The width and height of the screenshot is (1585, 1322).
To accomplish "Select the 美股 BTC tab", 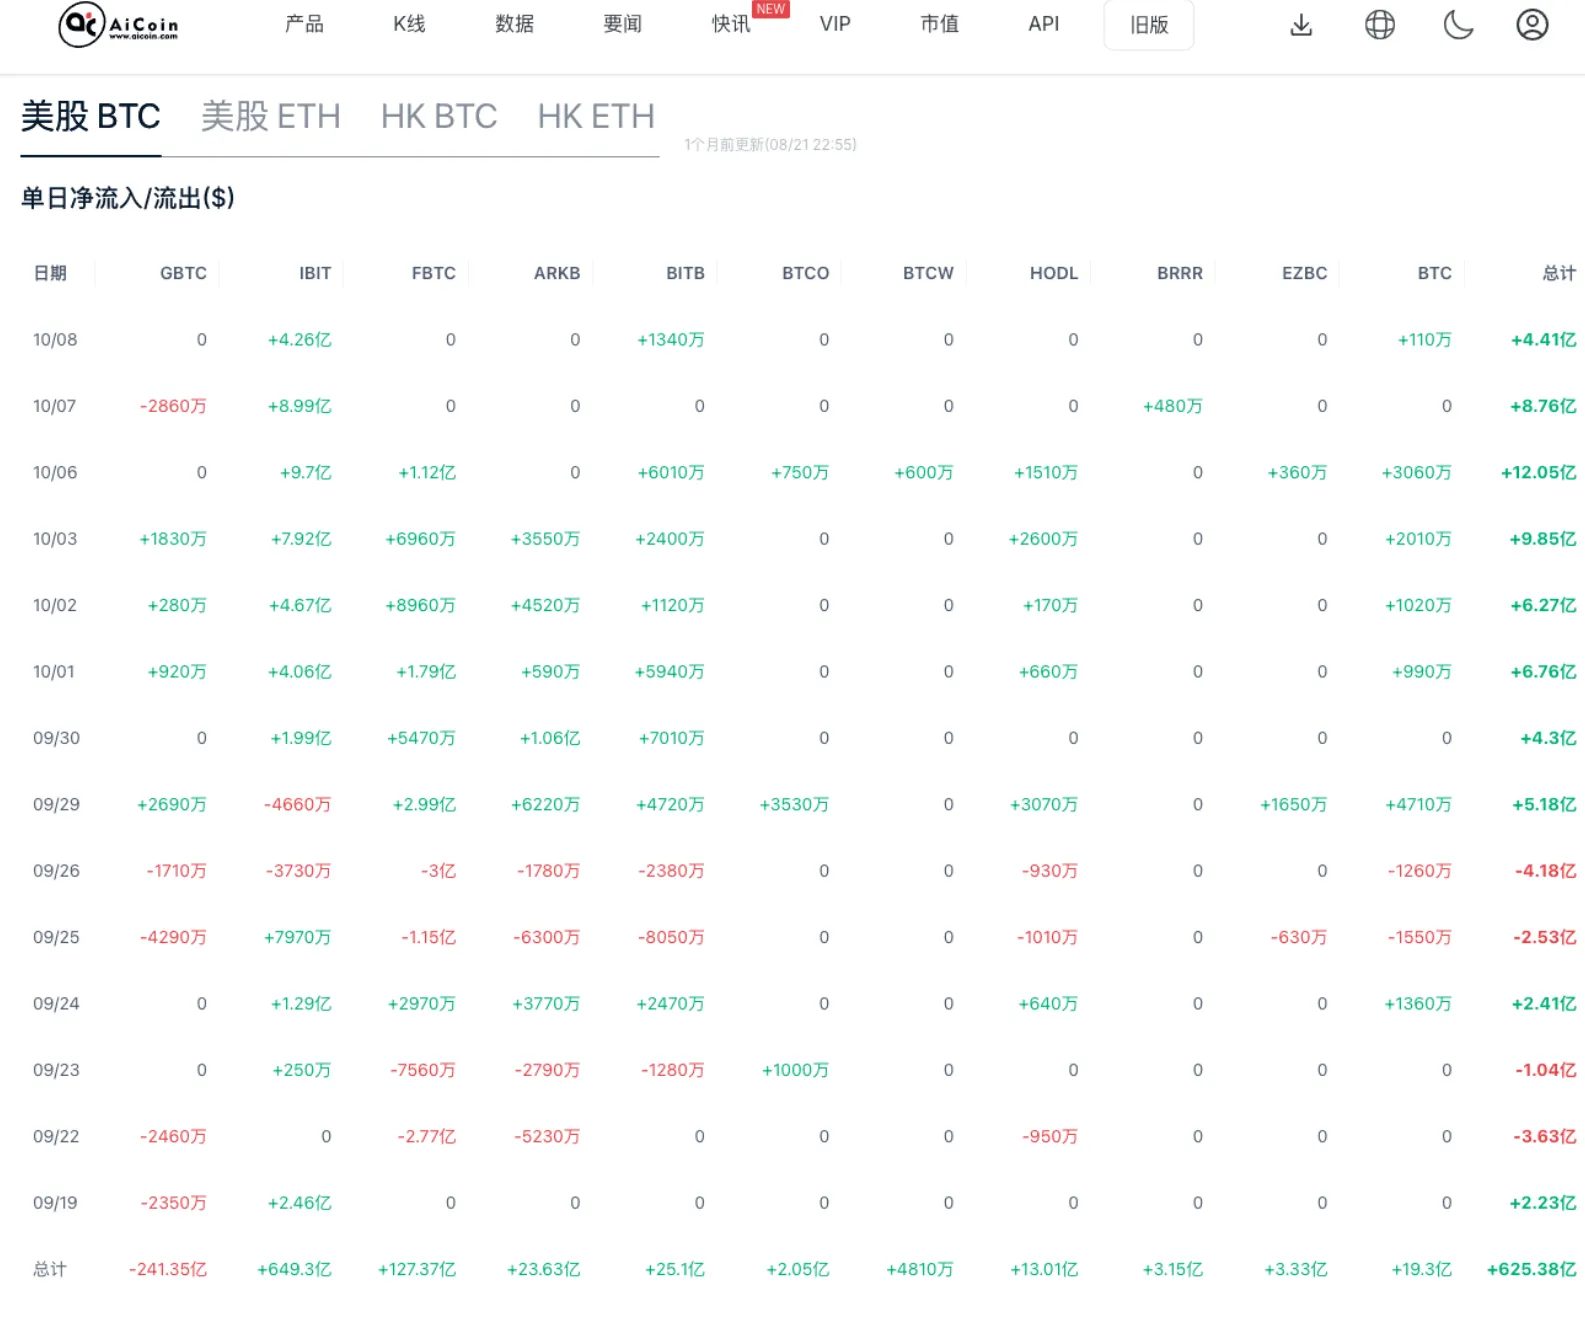I will pos(91,116).
